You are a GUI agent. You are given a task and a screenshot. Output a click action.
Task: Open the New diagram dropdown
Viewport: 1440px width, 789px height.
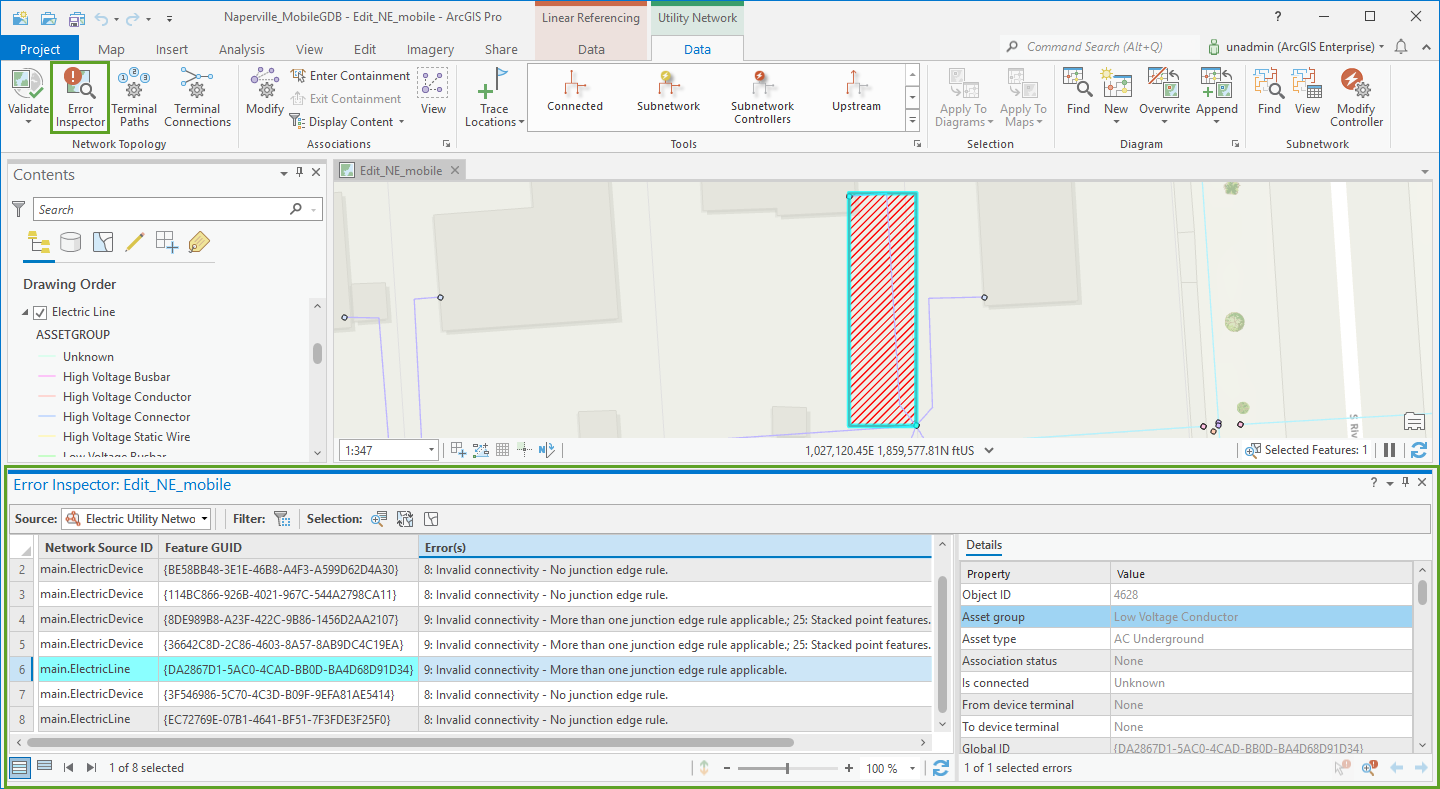click(x=1116, y=122)
